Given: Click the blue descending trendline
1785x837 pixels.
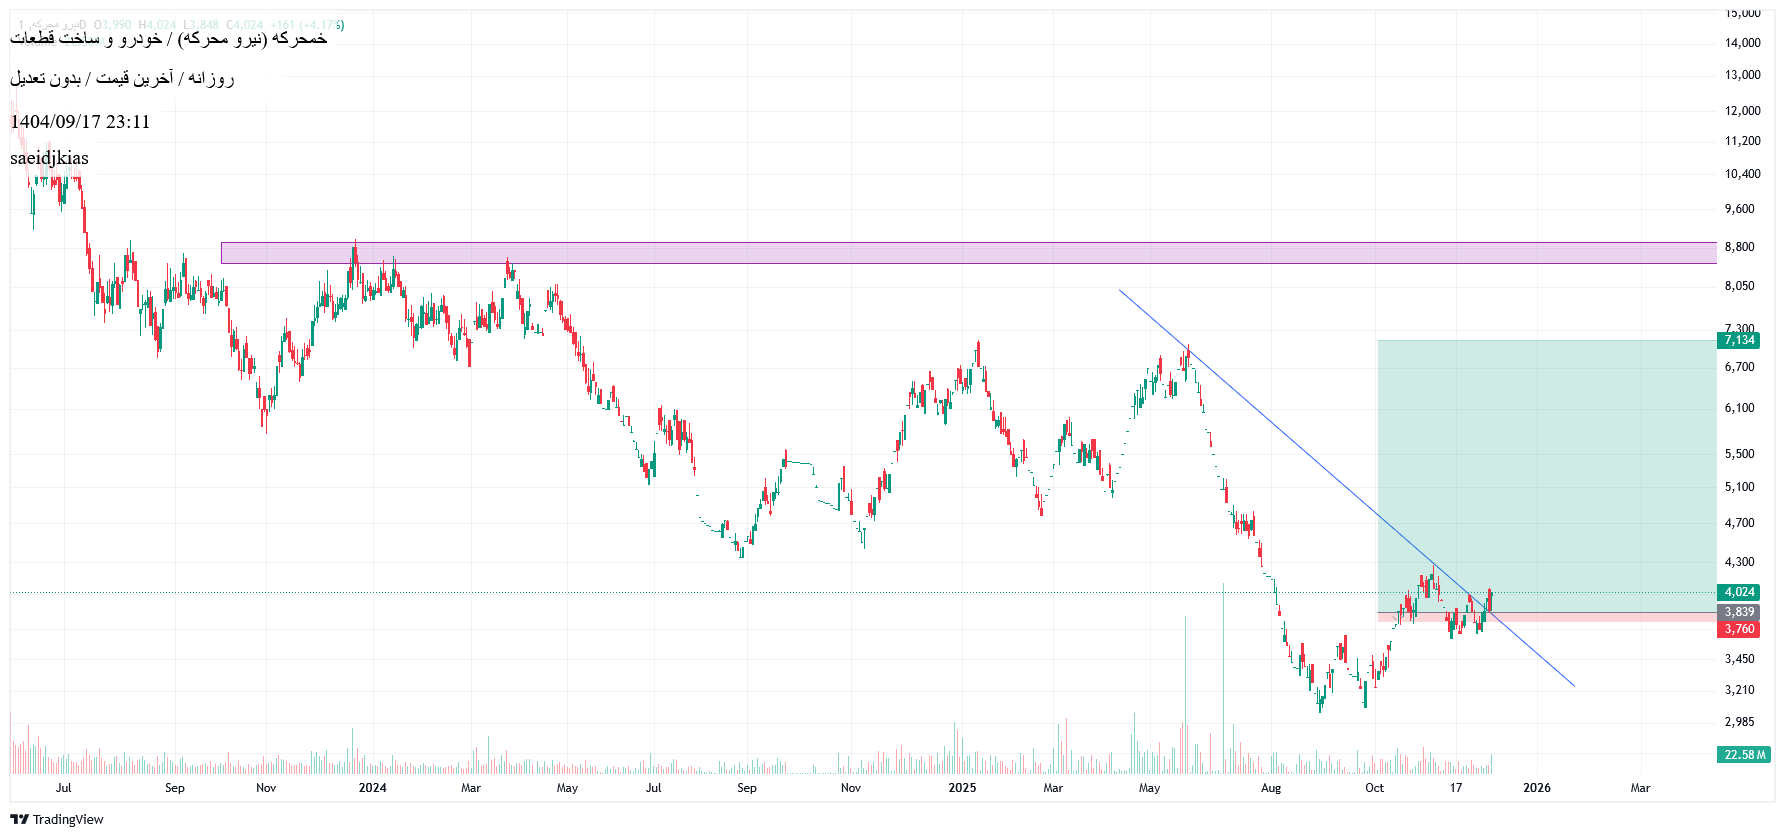Looking at the screenshot, I should (x=1300, y=442).
